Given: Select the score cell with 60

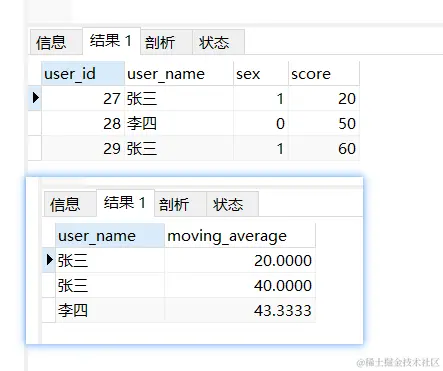Looking at the screenshot, I should point(324,148).
